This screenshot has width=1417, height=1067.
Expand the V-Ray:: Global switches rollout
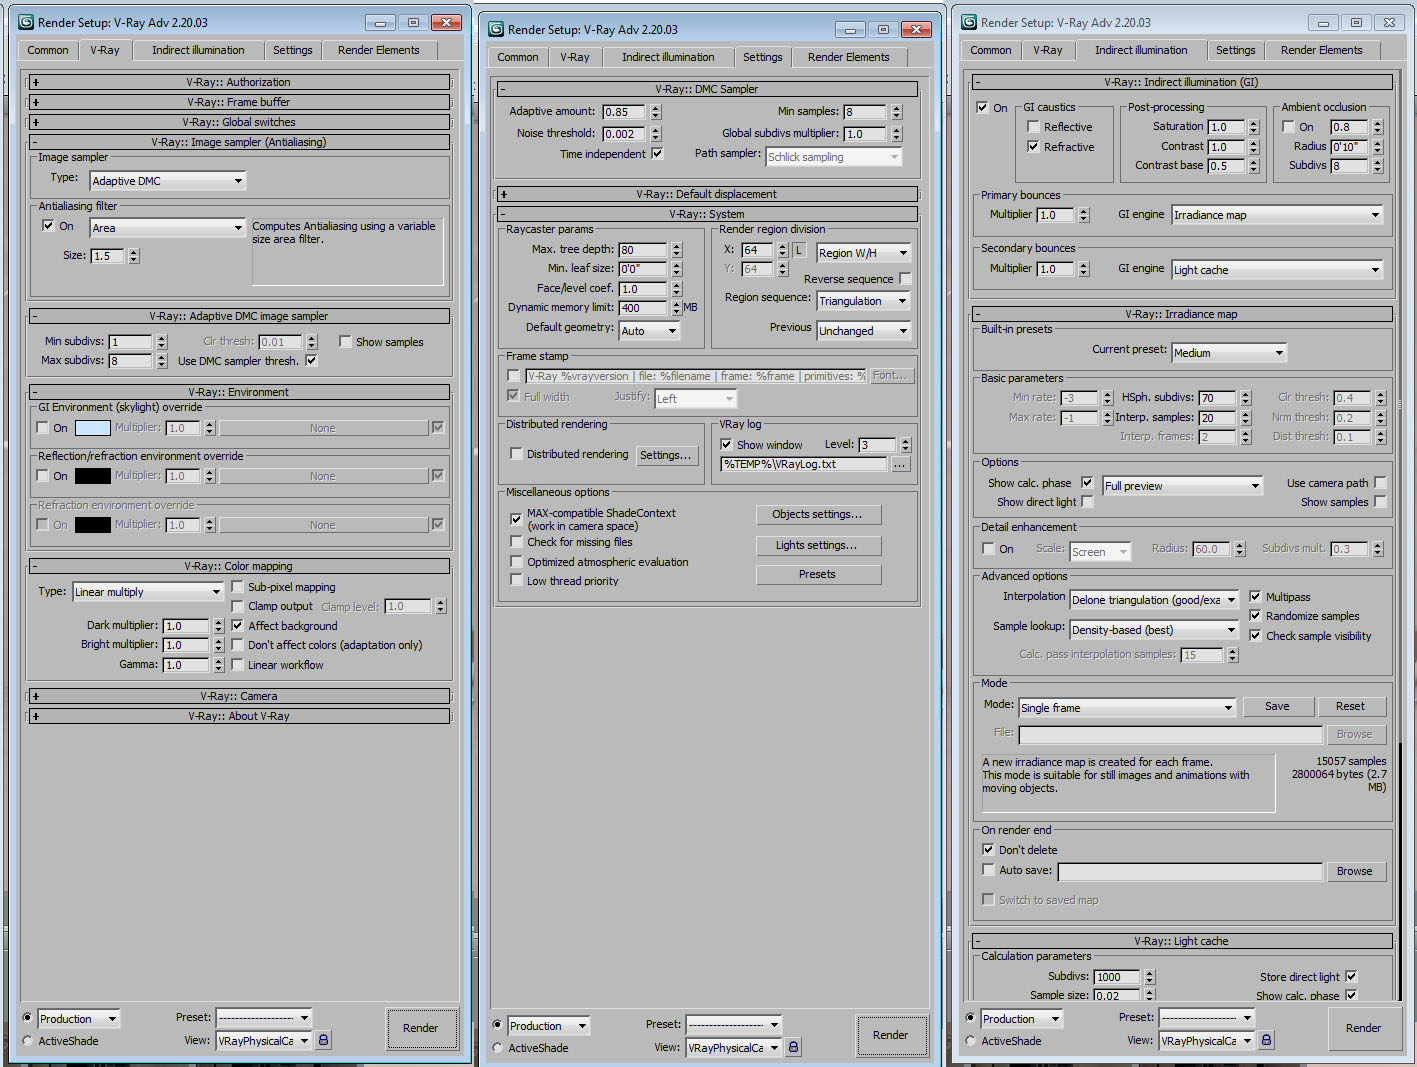click(x=238, y=122)
